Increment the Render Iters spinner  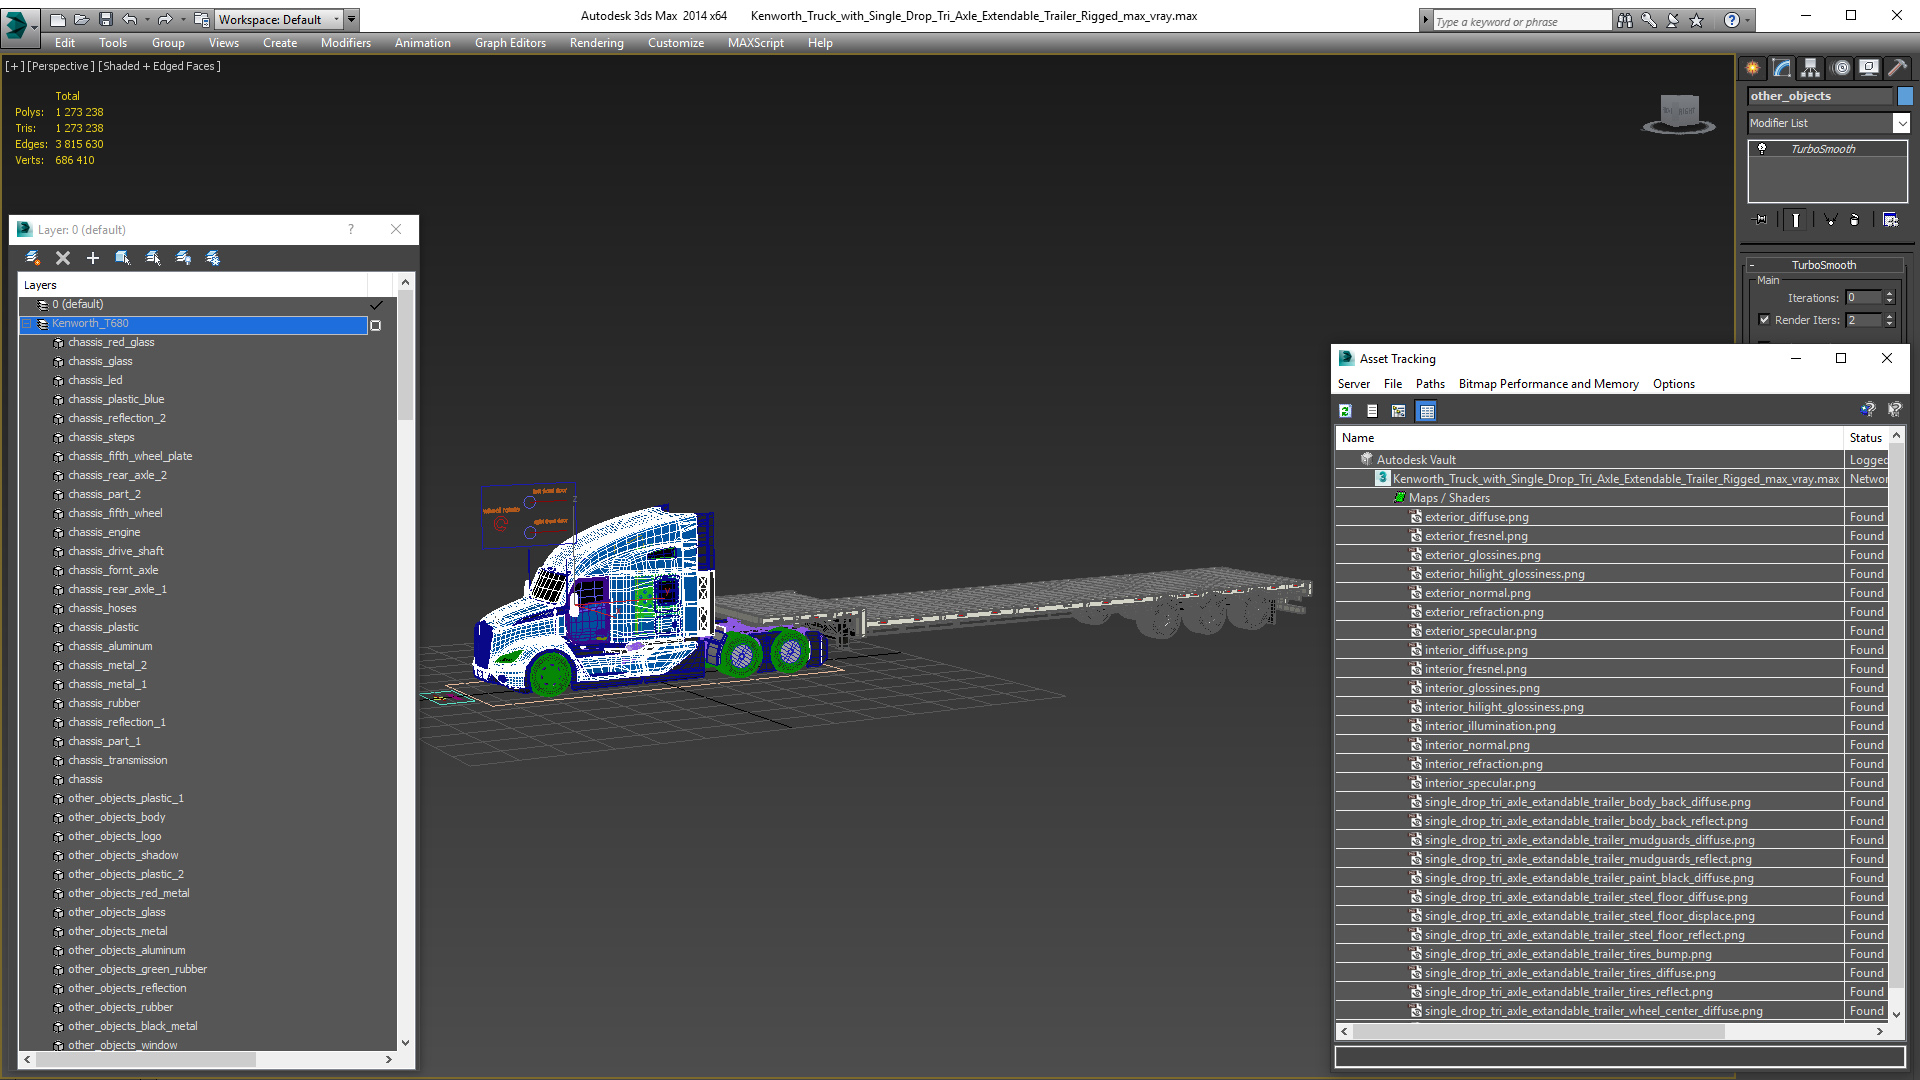click(x=1890, y=316)
